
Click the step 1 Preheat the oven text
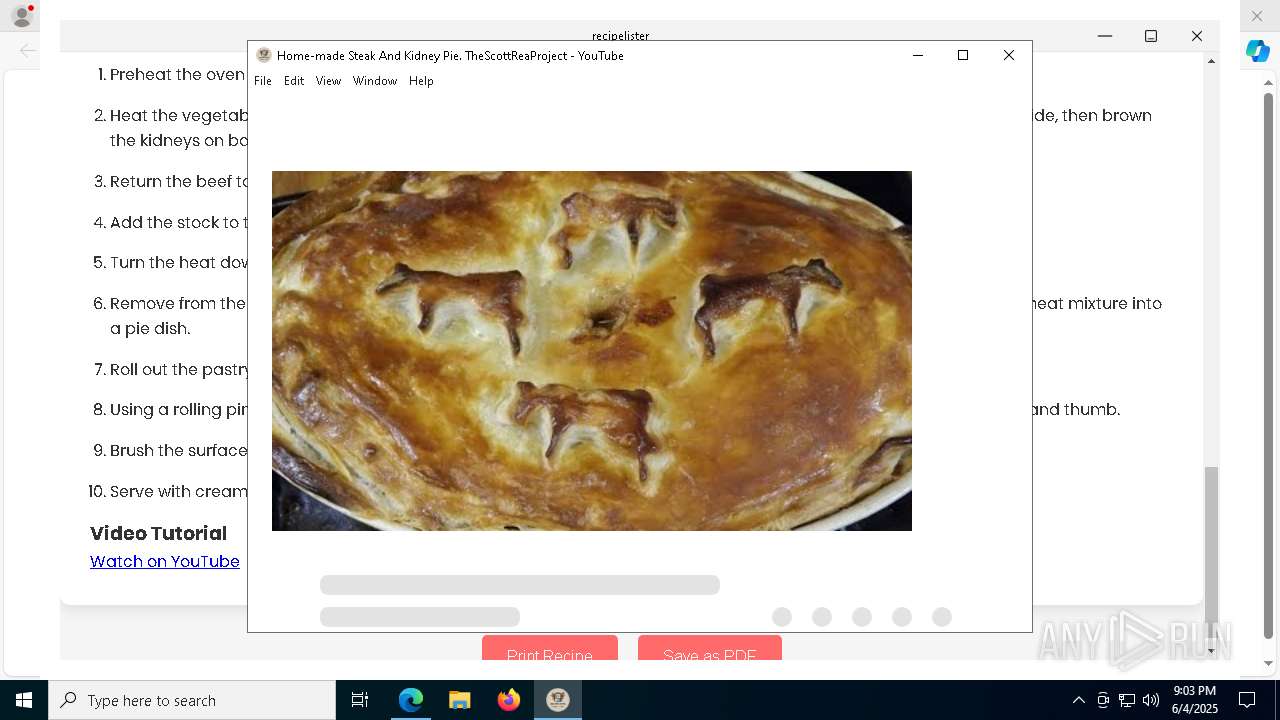tap(178, 74)
